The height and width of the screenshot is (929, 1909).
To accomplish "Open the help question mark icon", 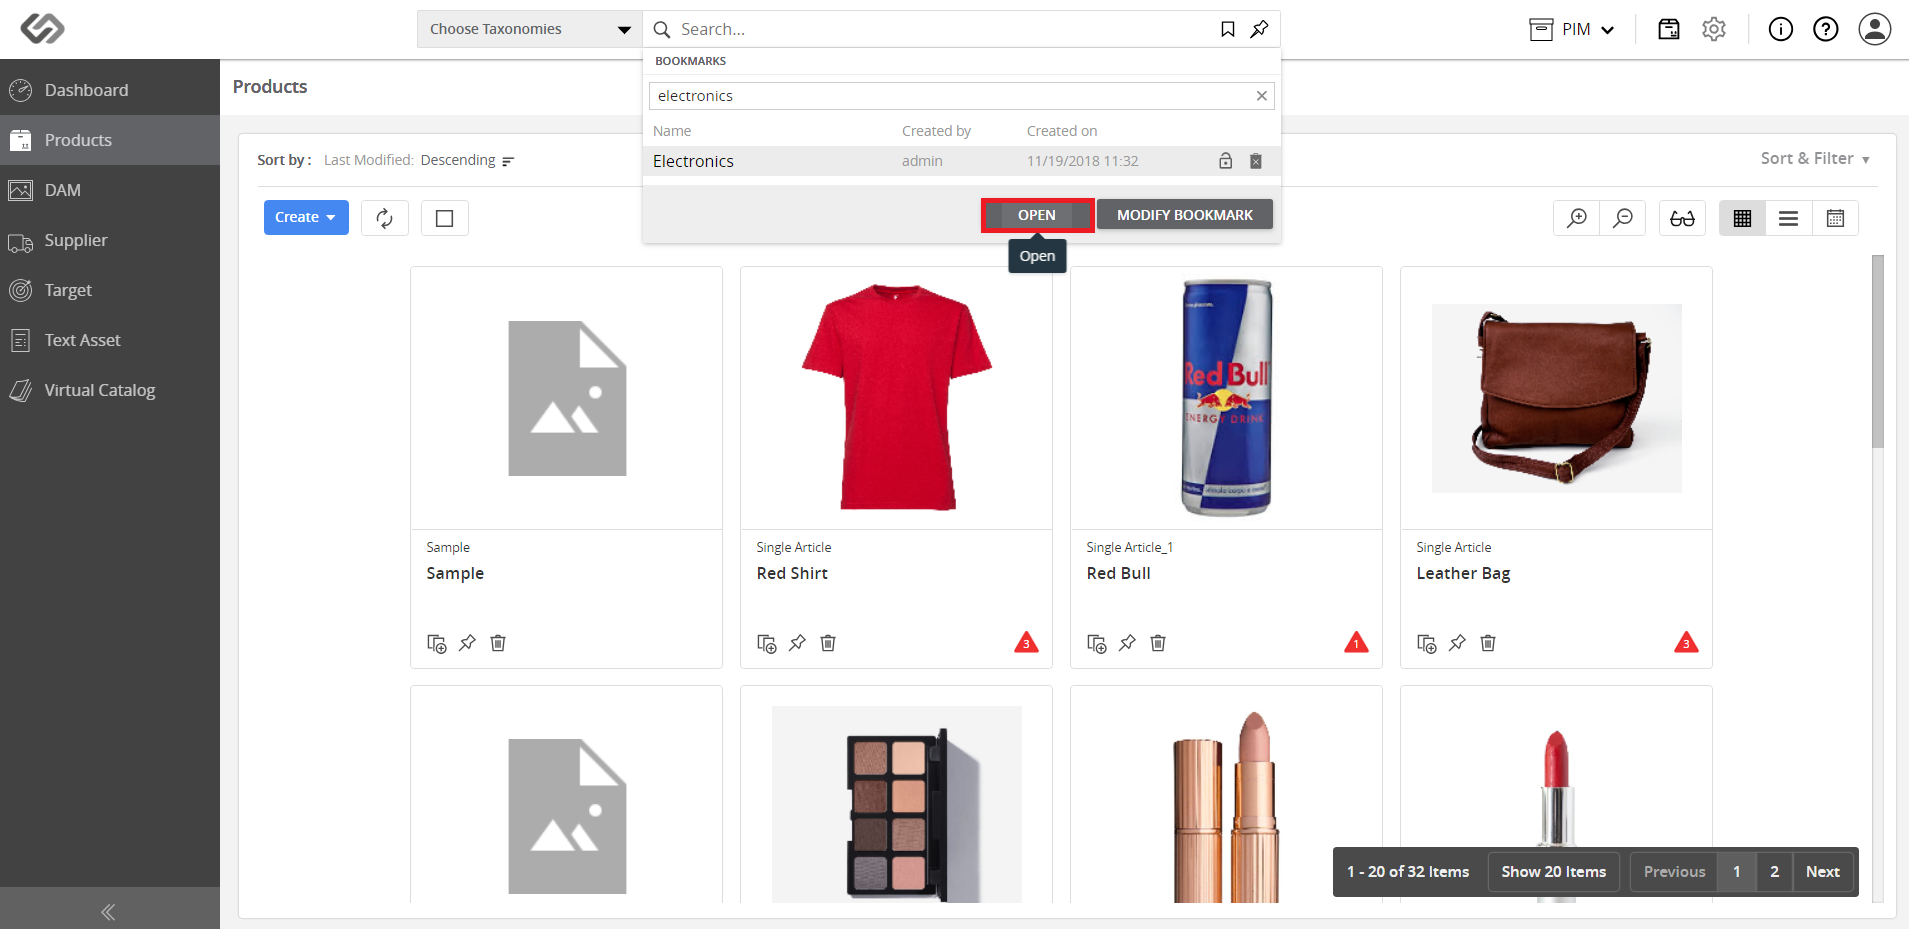I will pyautogui.click(x=1826, y=29).
